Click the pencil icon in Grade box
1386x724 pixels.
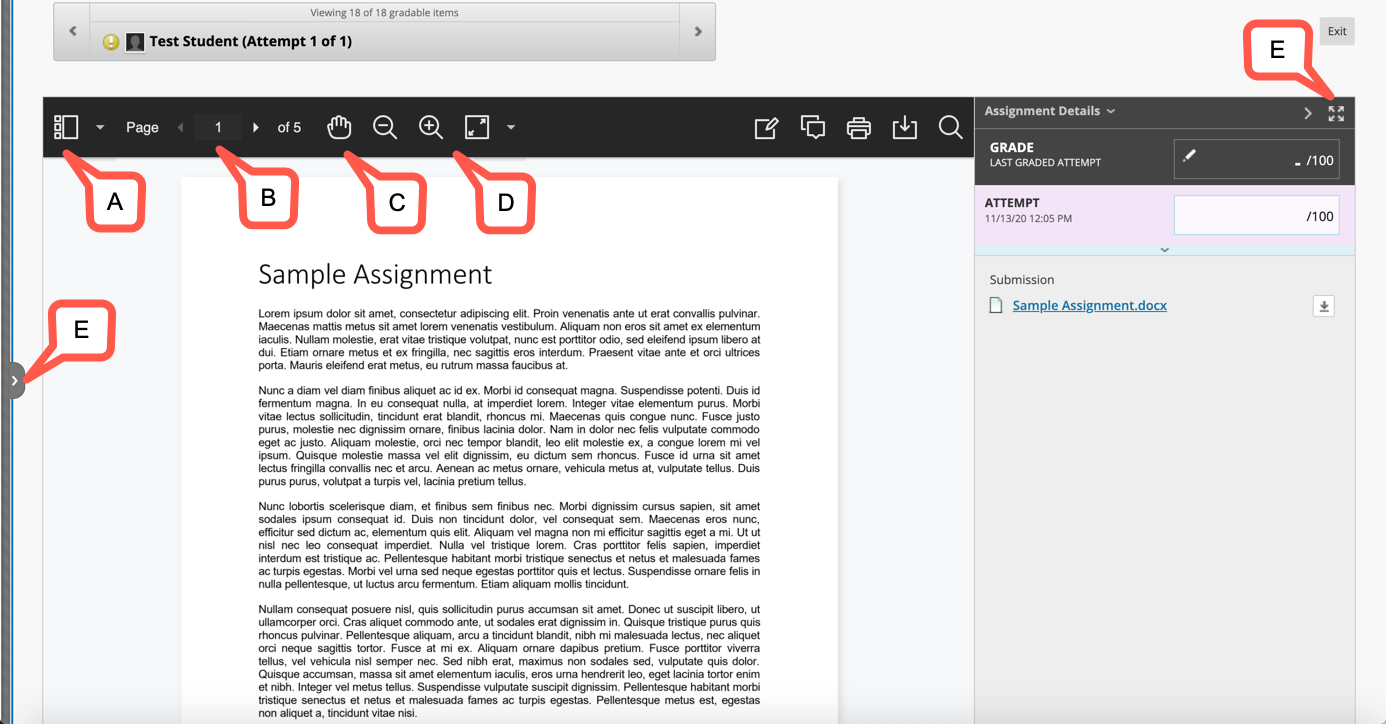tap(1189, 155)
